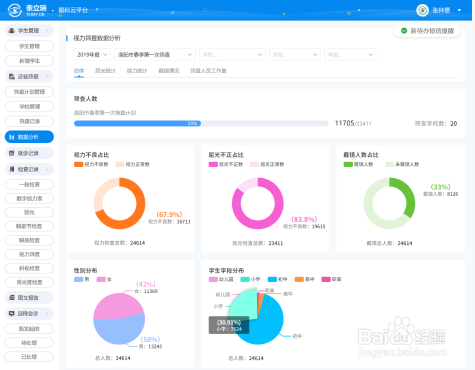Viewport: 475px width, 370px height.
Task: Collapse the 远程会诊 group
Action: tap(47, 314)
